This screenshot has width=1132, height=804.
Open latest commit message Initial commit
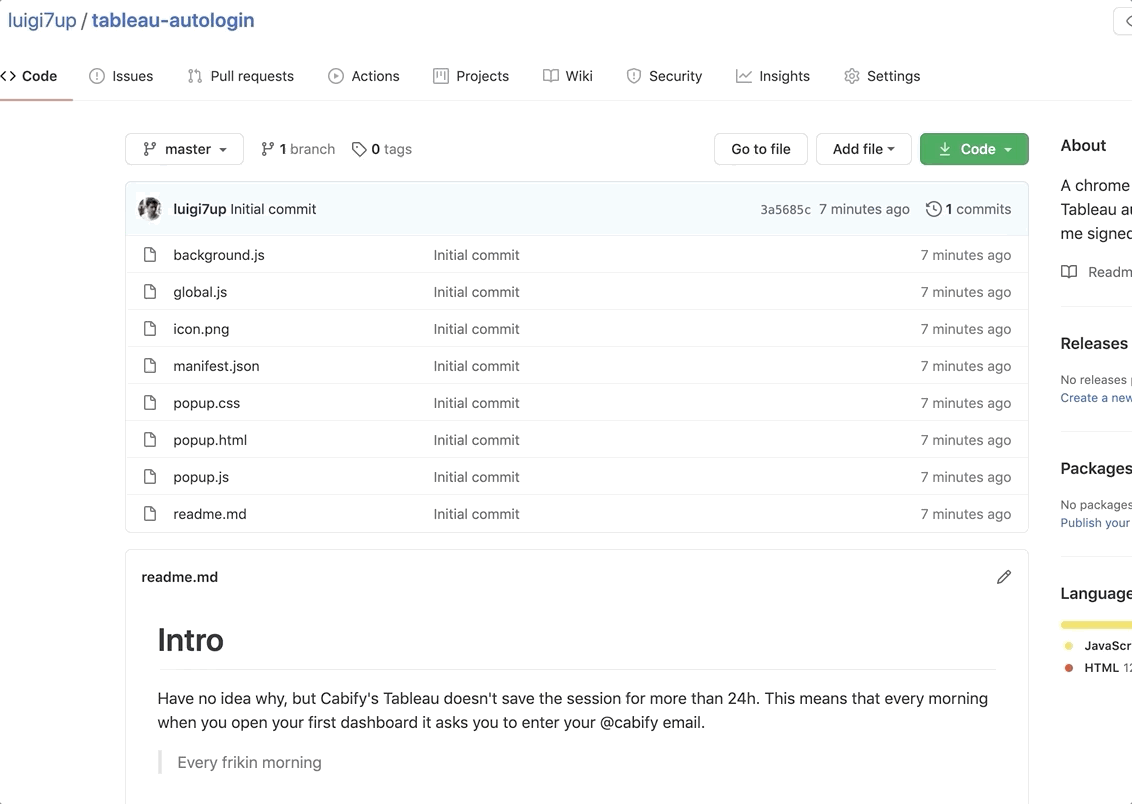pos(273,209)
